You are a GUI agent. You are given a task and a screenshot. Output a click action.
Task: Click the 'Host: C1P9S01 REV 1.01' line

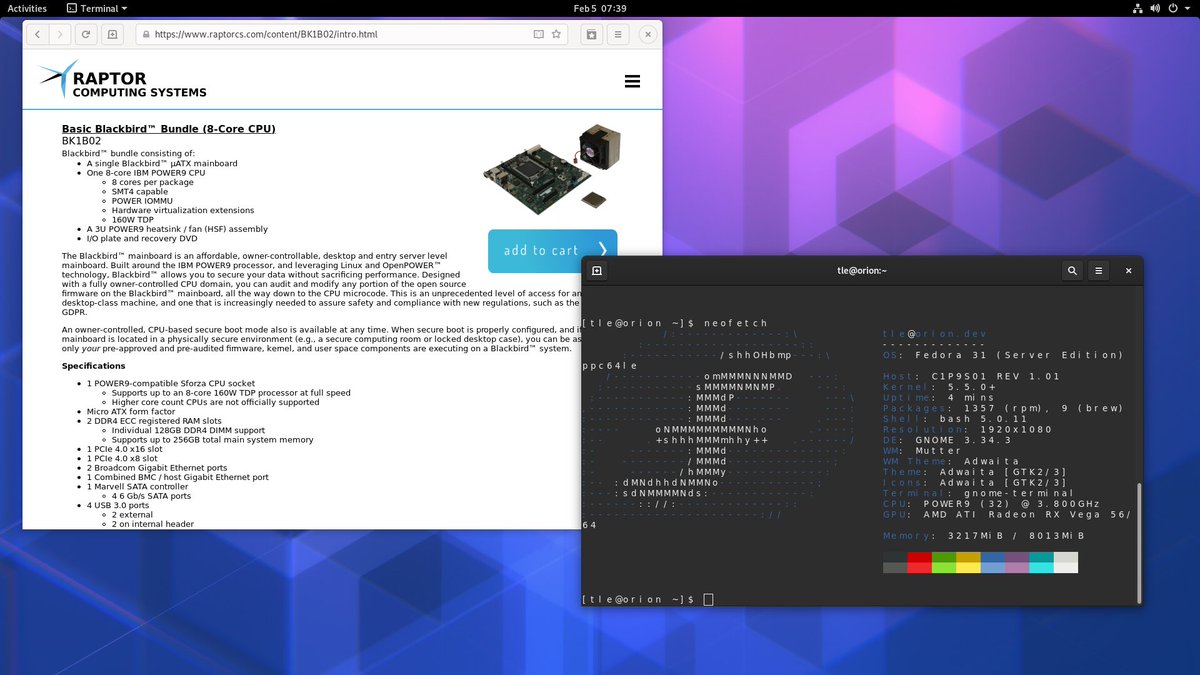coord(973,376)
